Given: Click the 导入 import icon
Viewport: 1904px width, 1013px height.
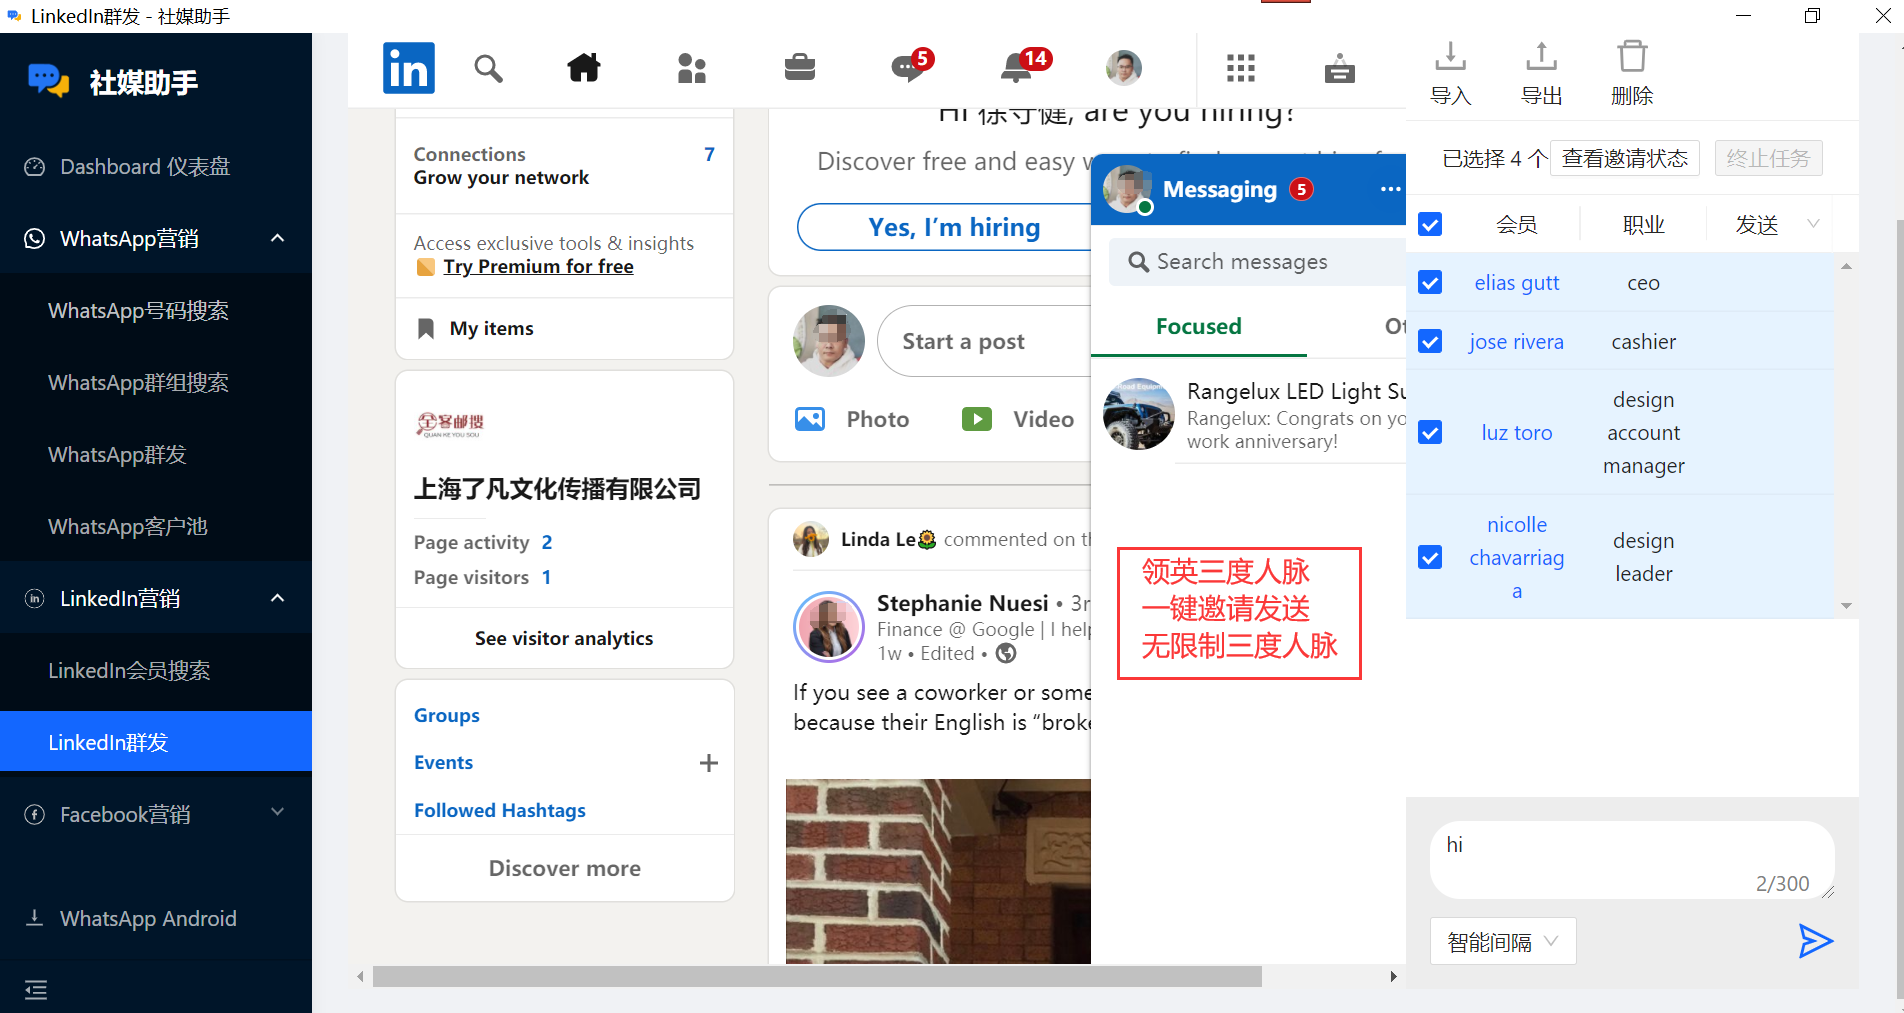Looking at the screenshot, I should click(1451, 57).
